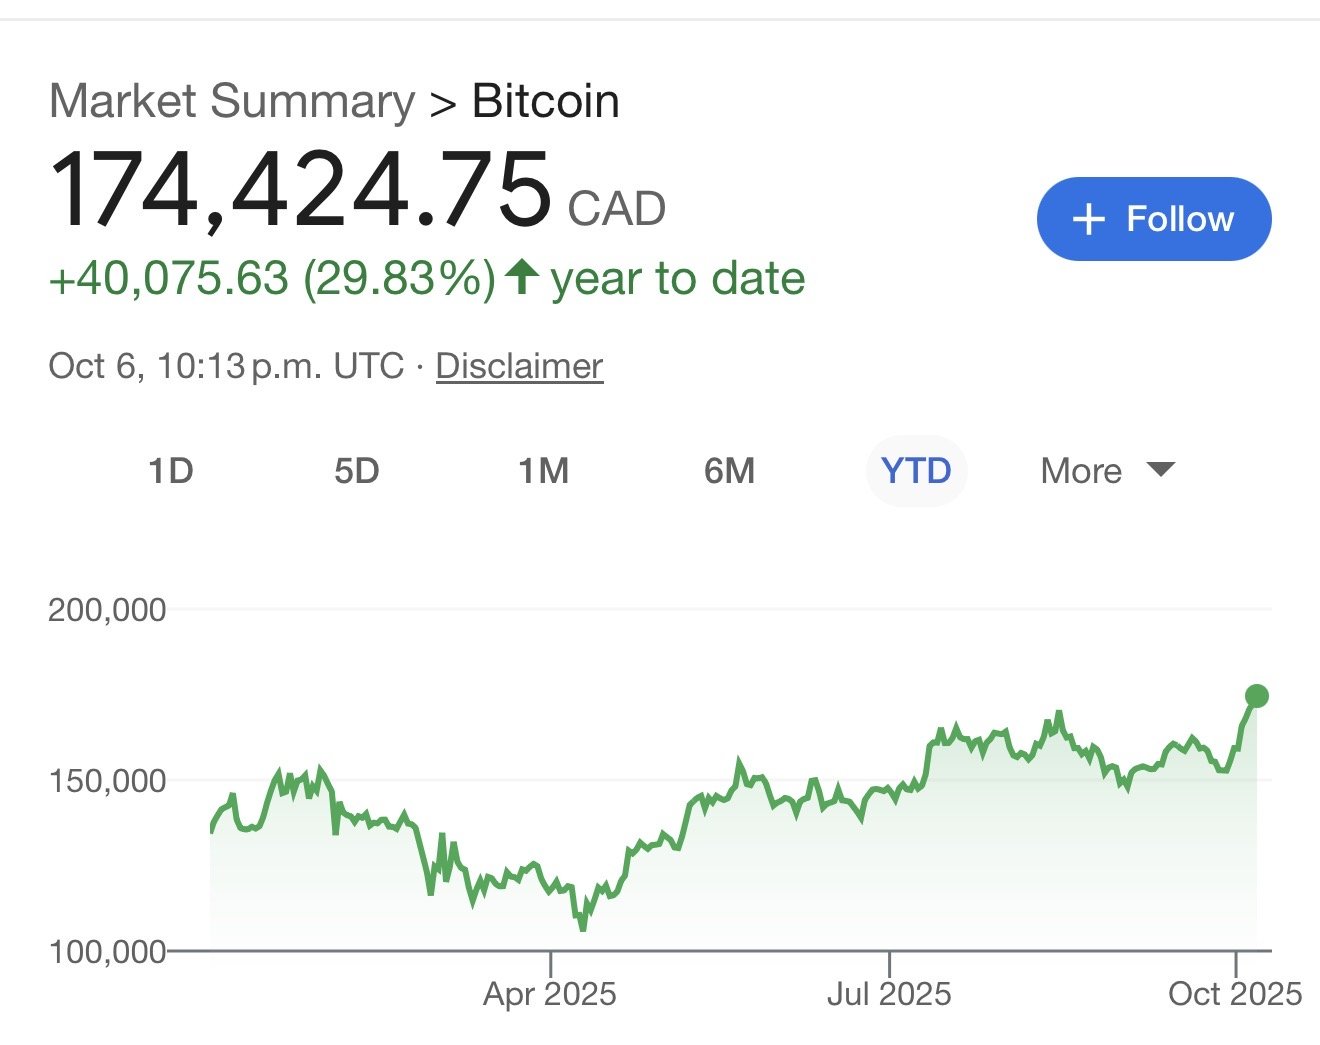Click the Jul 2025 axis label
This screenshot has width=1320, height=1045.
click(889, 993)
